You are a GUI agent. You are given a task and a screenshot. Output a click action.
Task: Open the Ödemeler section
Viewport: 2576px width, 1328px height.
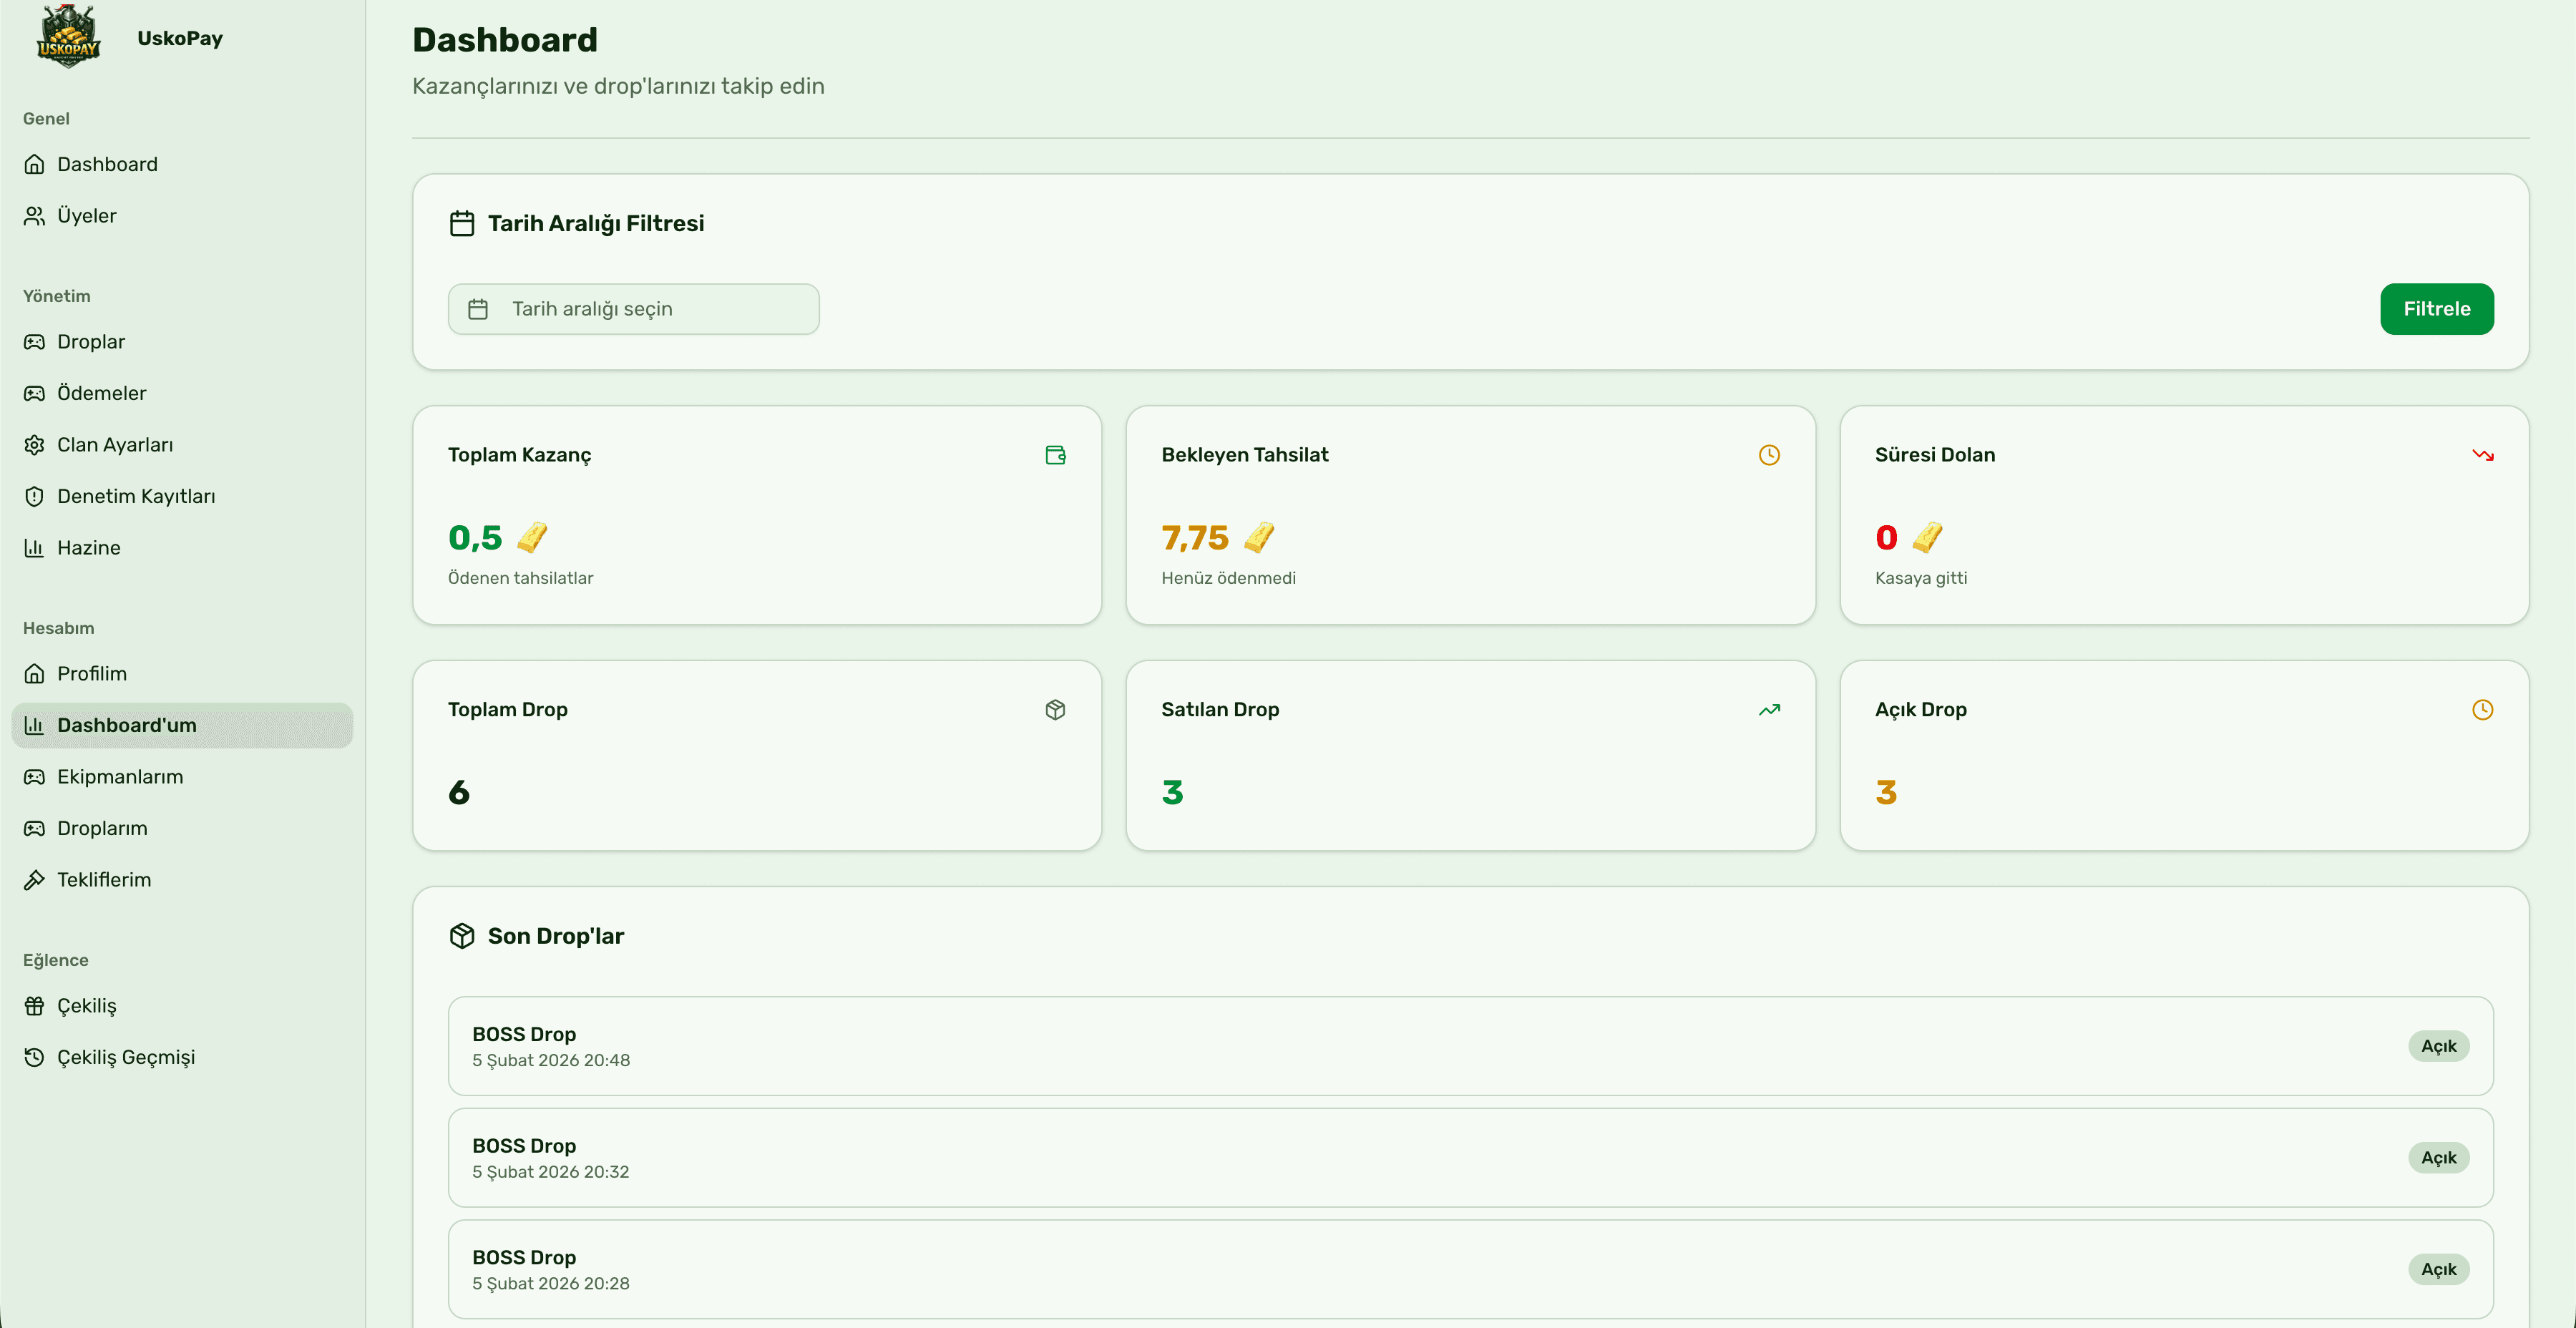[100, 393]
